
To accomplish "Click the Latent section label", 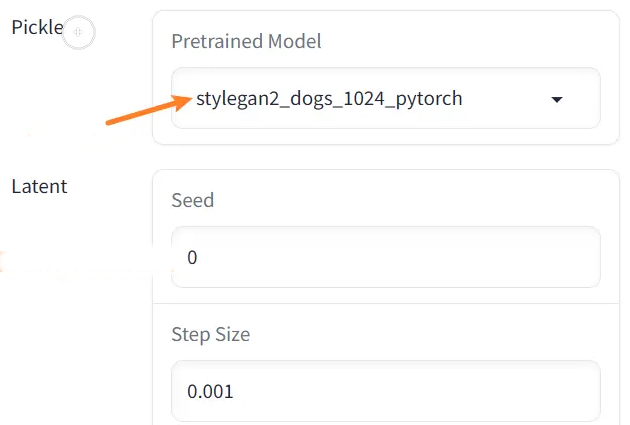I will pyautogui.click(x=39, y=186).
